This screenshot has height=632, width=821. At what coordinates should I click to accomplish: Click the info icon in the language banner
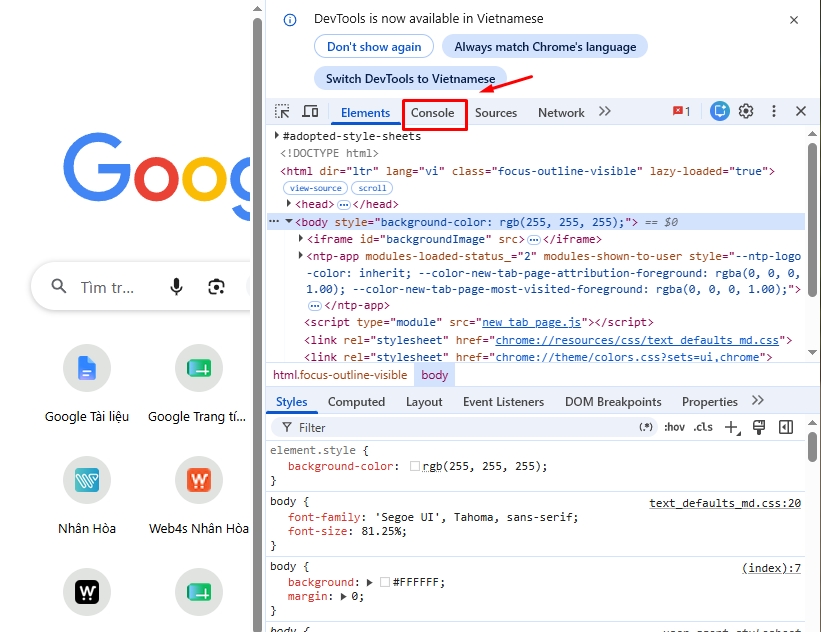click(290, 20)
